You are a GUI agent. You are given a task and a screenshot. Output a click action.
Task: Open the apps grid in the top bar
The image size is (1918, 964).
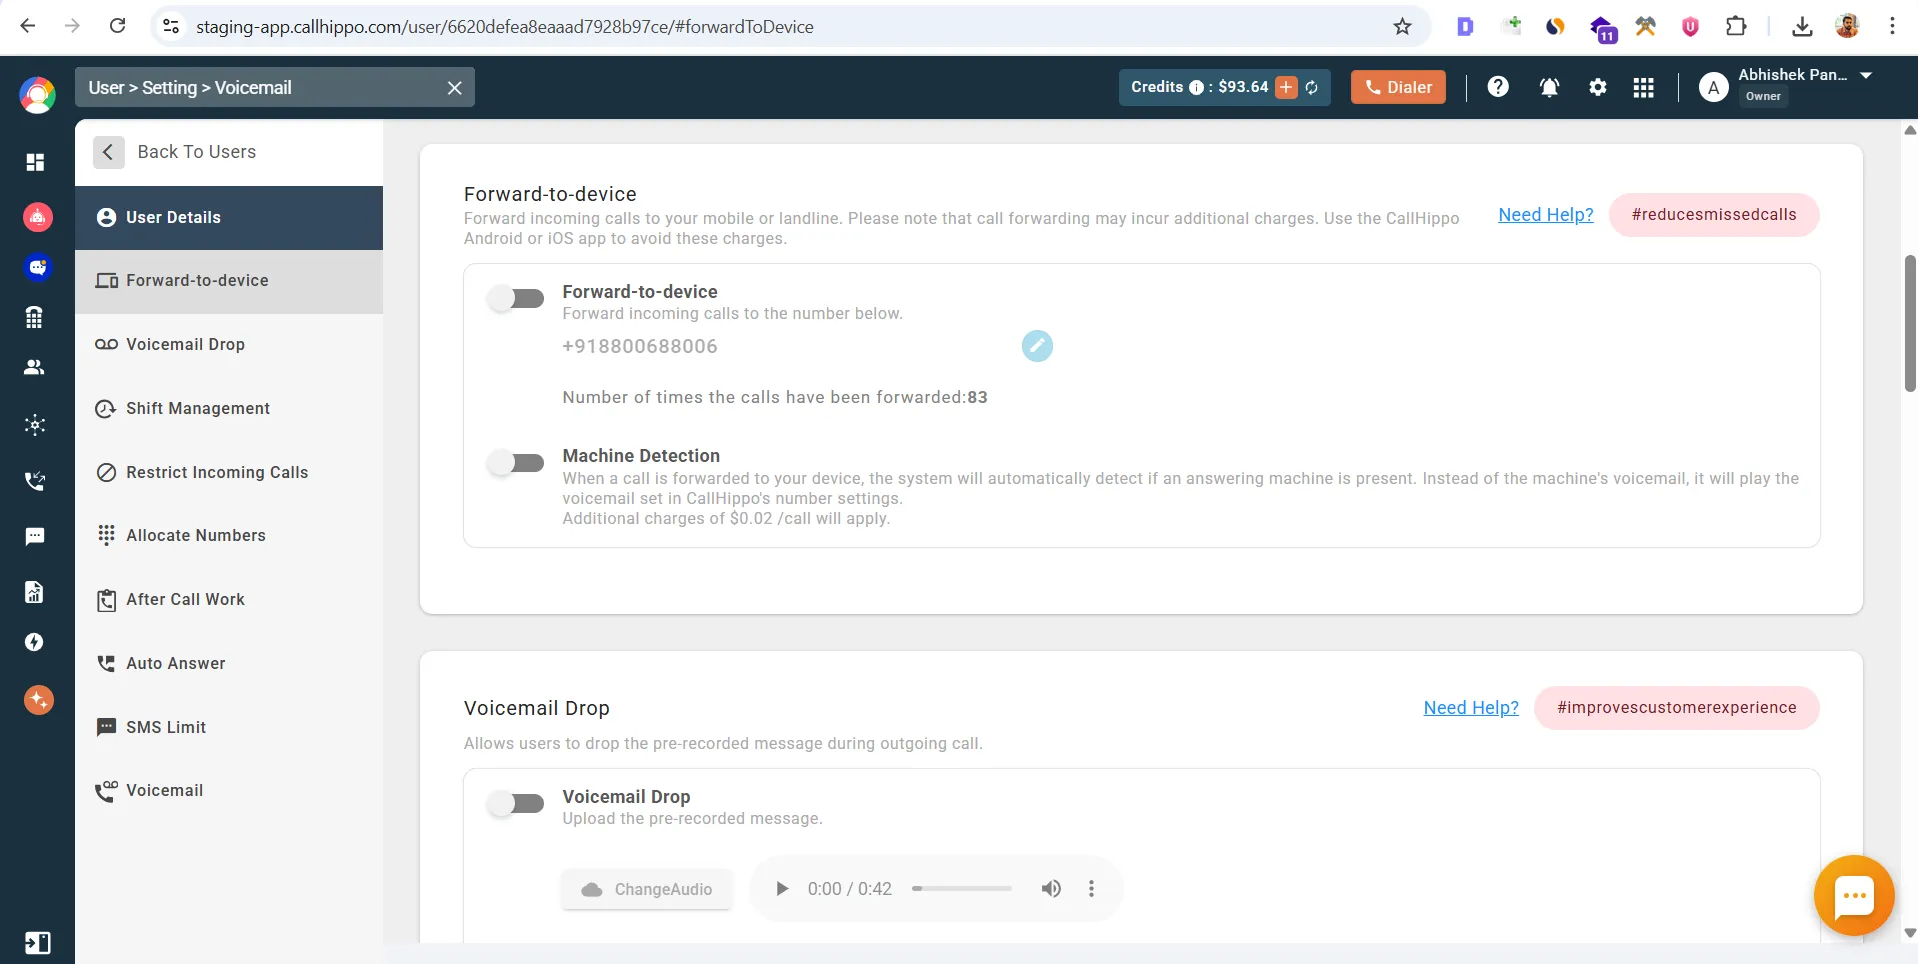pos(1644,88)
